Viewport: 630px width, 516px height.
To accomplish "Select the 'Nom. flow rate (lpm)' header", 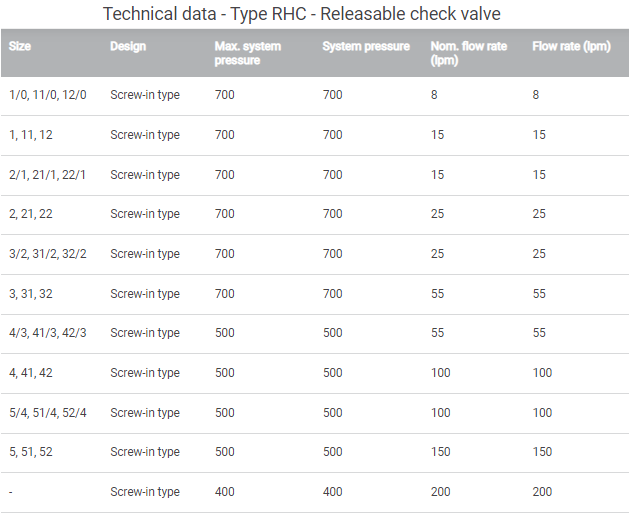I will coord(466,53).
